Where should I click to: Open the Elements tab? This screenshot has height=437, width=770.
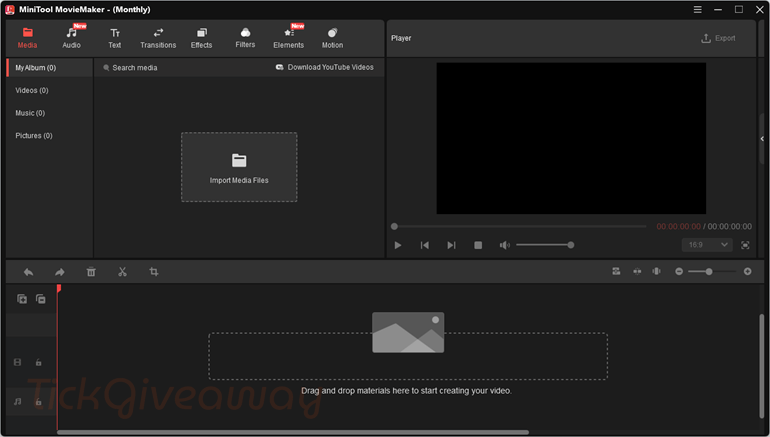(289, 38)
